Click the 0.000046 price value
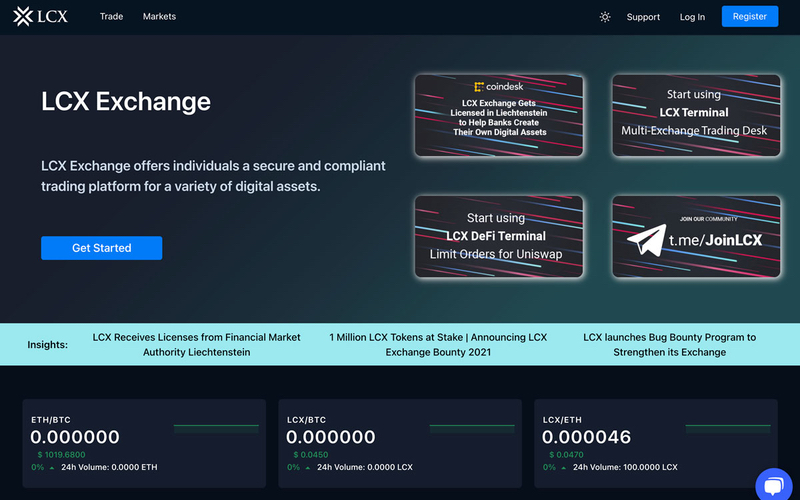This screenshot has height=500, width=800. (x=586, y=437)
